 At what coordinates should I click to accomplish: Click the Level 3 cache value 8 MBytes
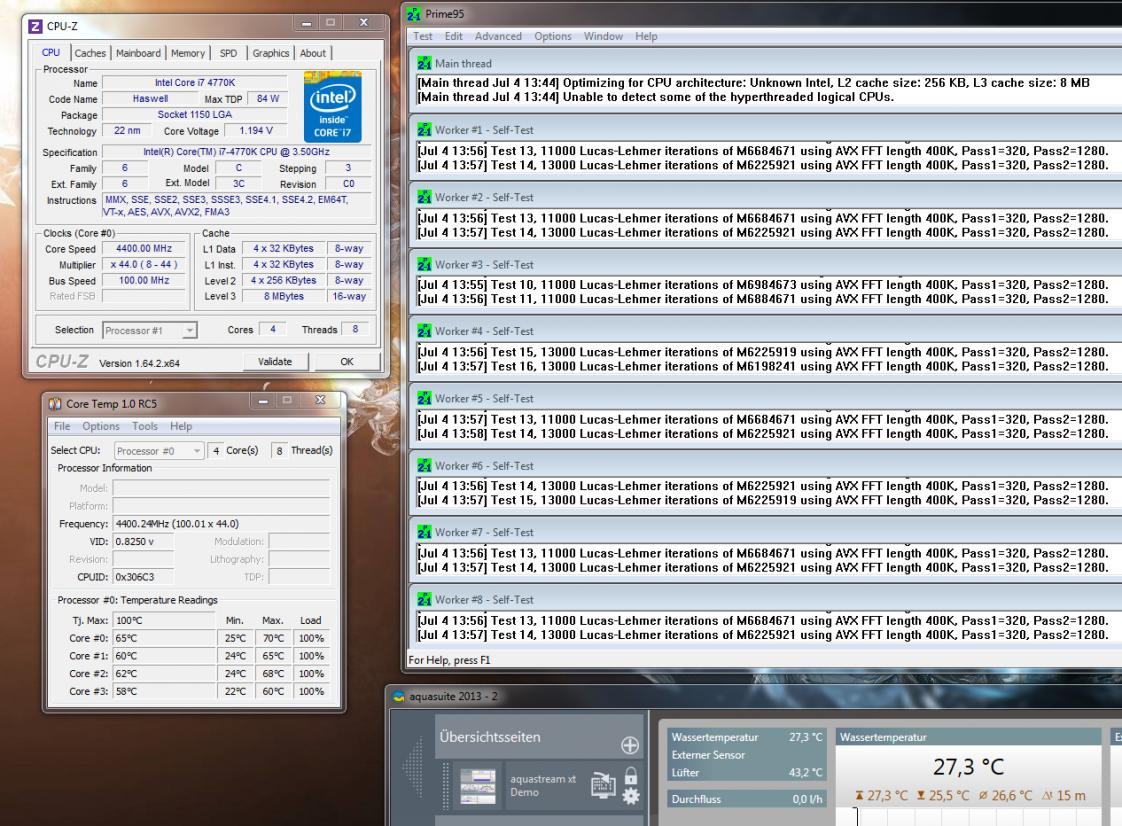(283, 296)
